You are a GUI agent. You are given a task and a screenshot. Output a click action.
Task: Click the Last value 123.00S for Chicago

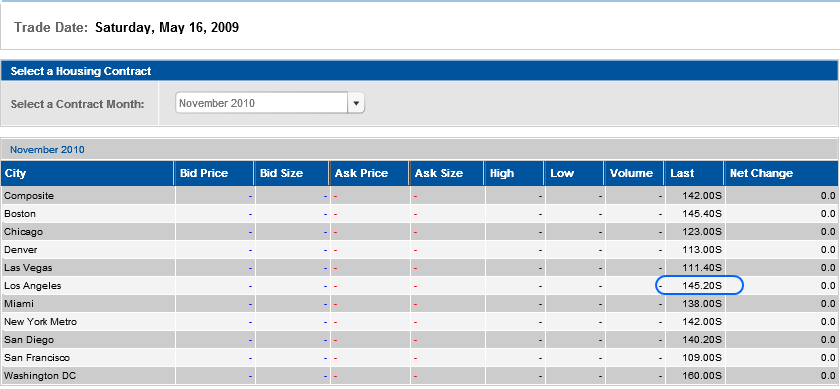702,232
